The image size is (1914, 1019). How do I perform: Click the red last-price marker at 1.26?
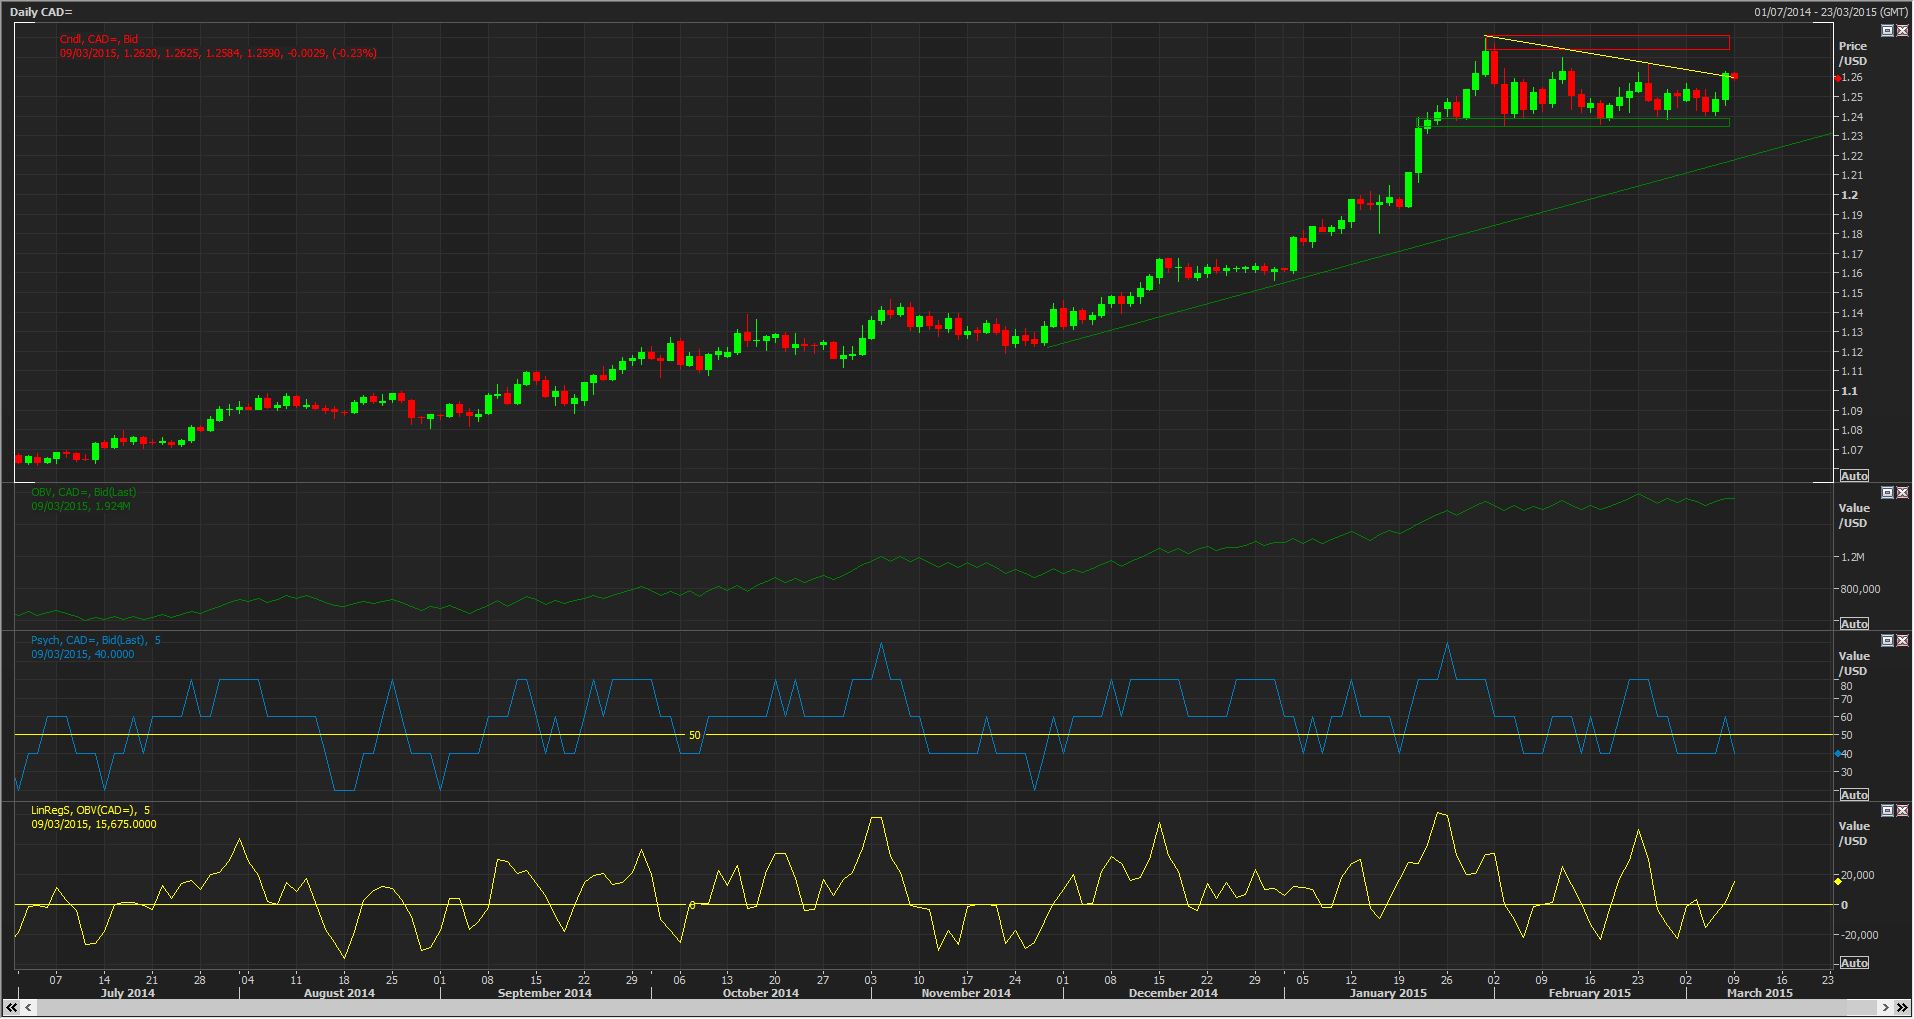click(1838, 78)
